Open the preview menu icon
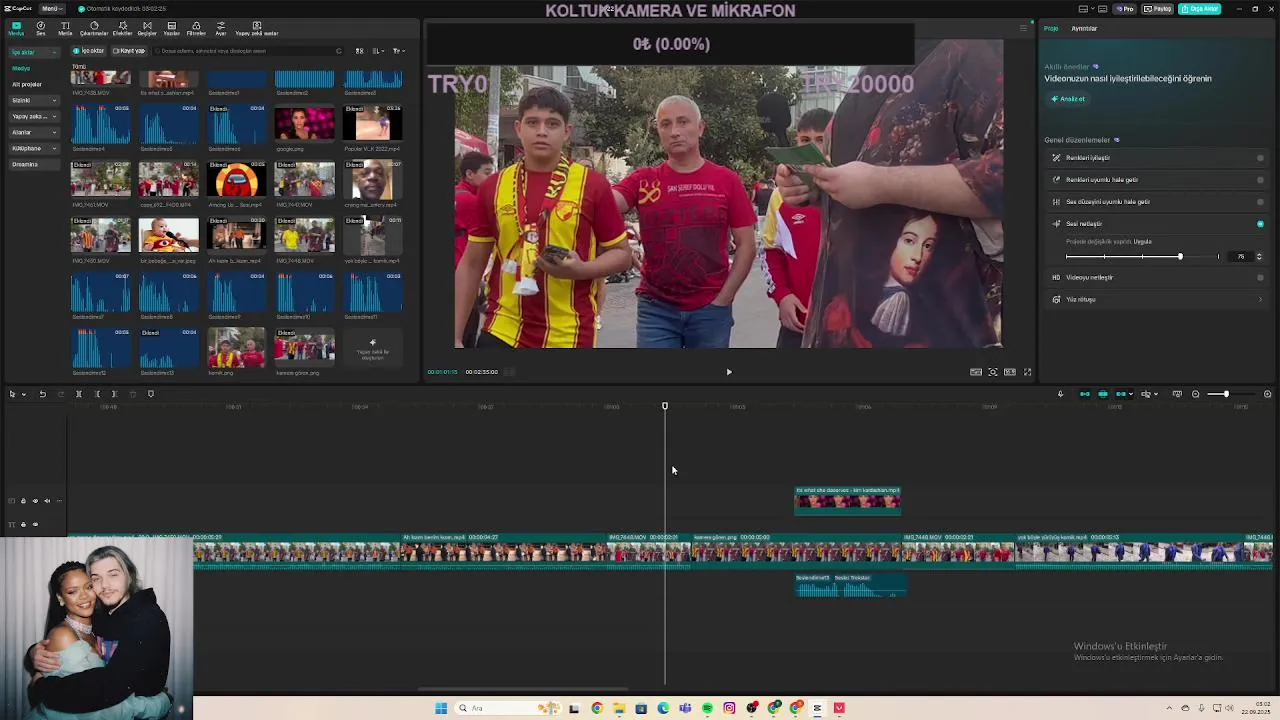The width and height of the screenshot is (1280, 720). click(1023, 28)
